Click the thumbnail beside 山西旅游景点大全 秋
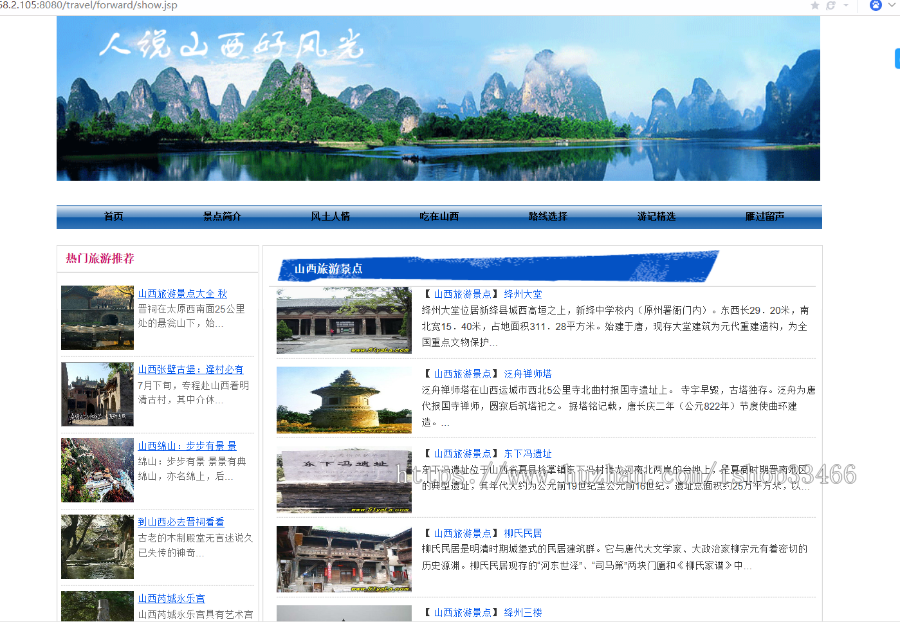The image size is (900, 622). click(x=98, y=318)
